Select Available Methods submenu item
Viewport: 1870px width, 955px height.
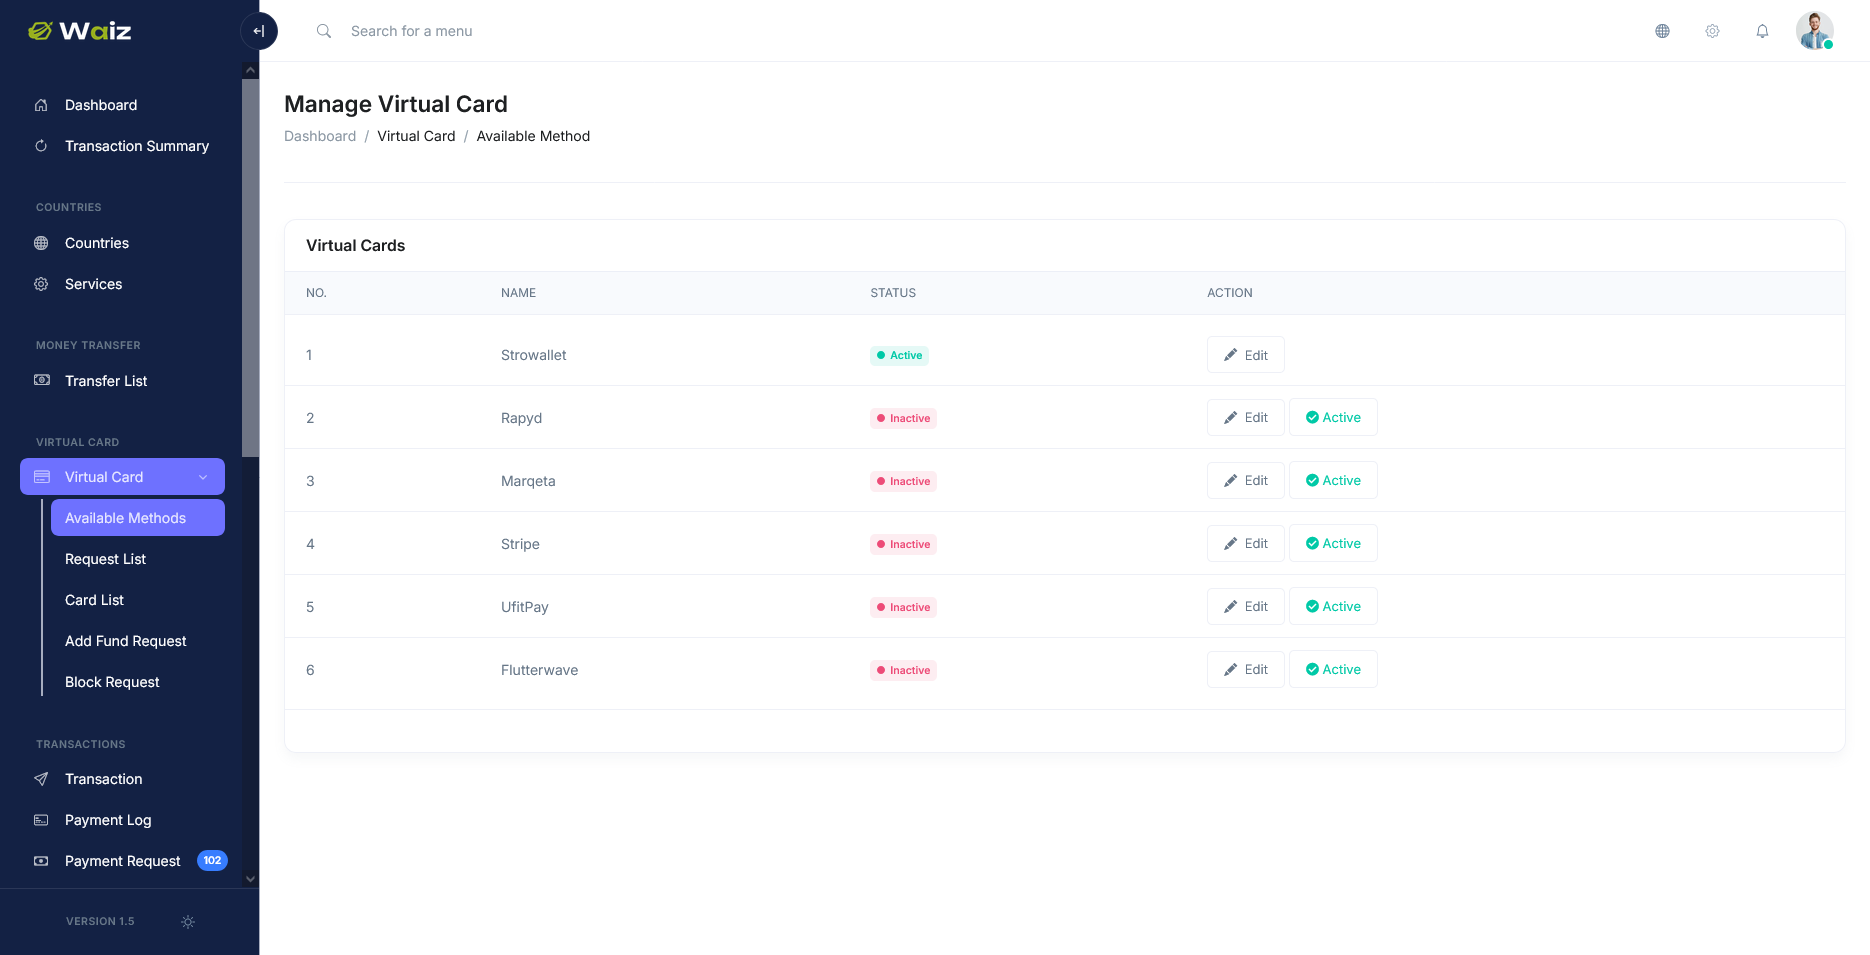coord(138,518)
